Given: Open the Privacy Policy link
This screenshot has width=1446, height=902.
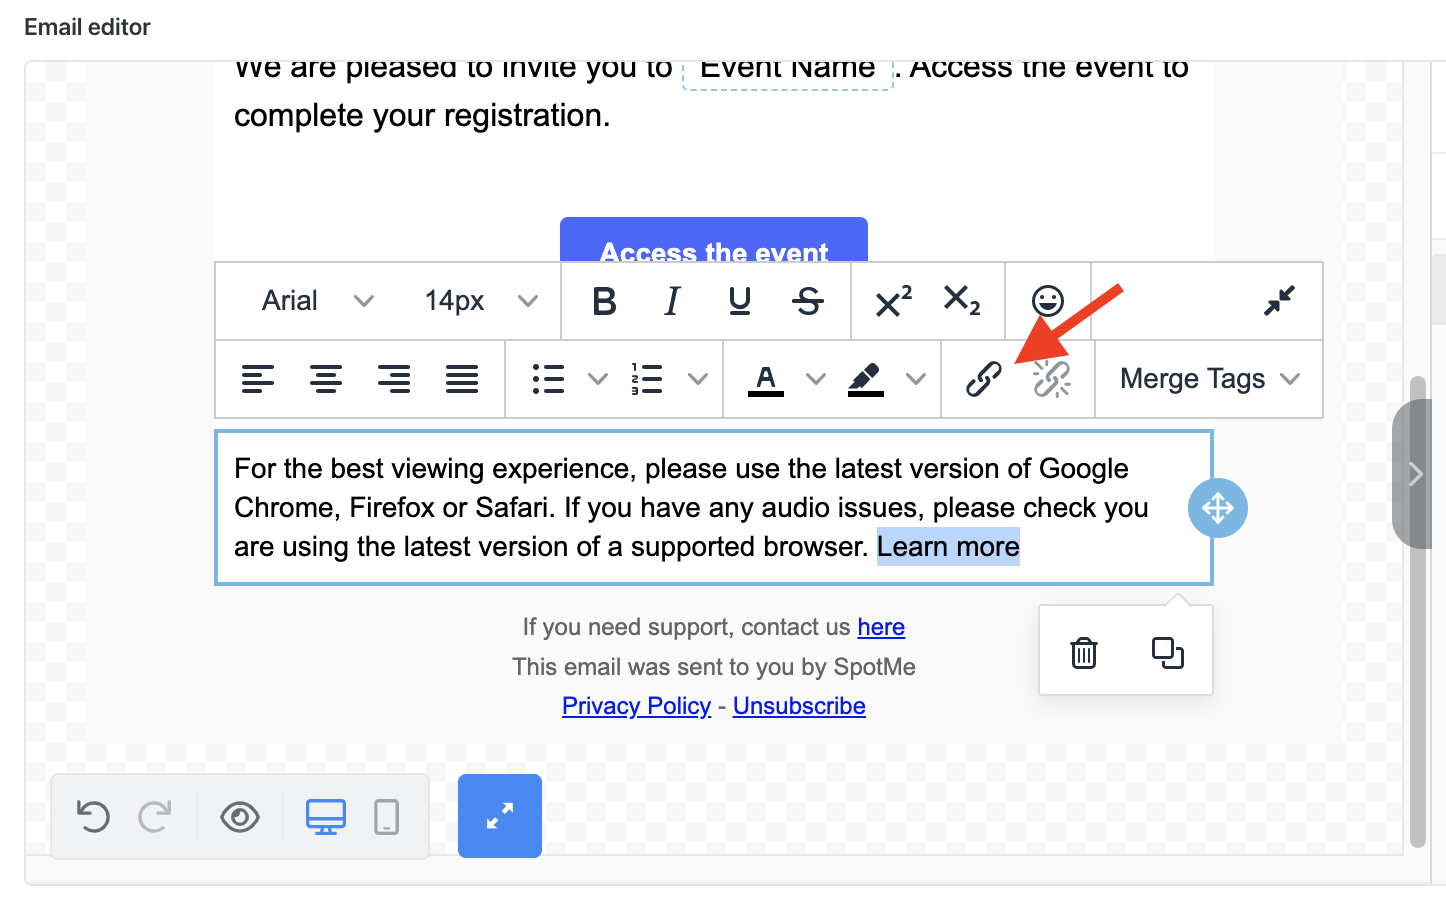Looking at the screenshot, I should tap(636, 705).
